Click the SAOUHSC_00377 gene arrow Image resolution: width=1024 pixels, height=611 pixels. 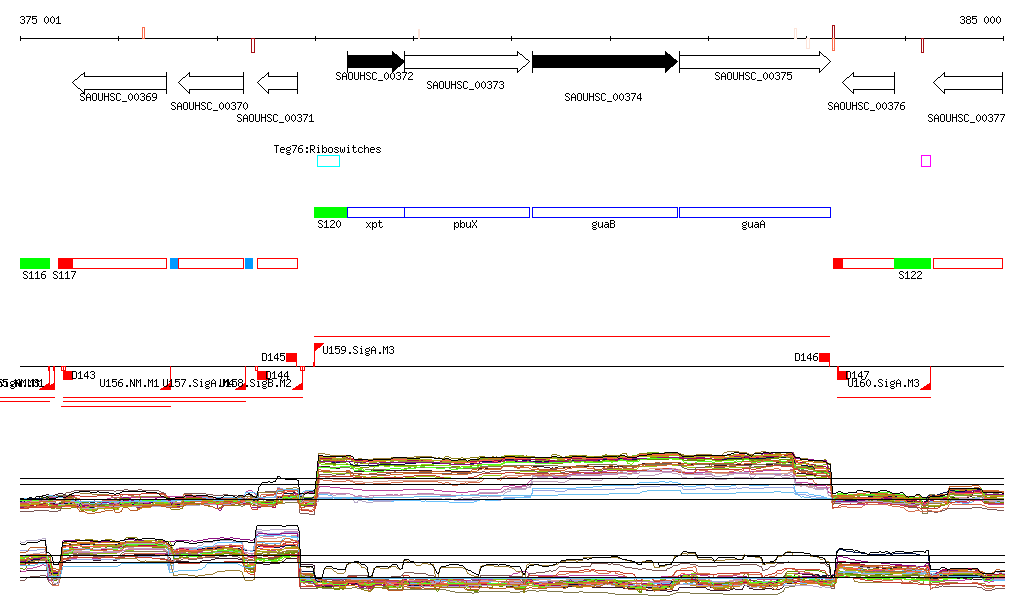(967, 82)
